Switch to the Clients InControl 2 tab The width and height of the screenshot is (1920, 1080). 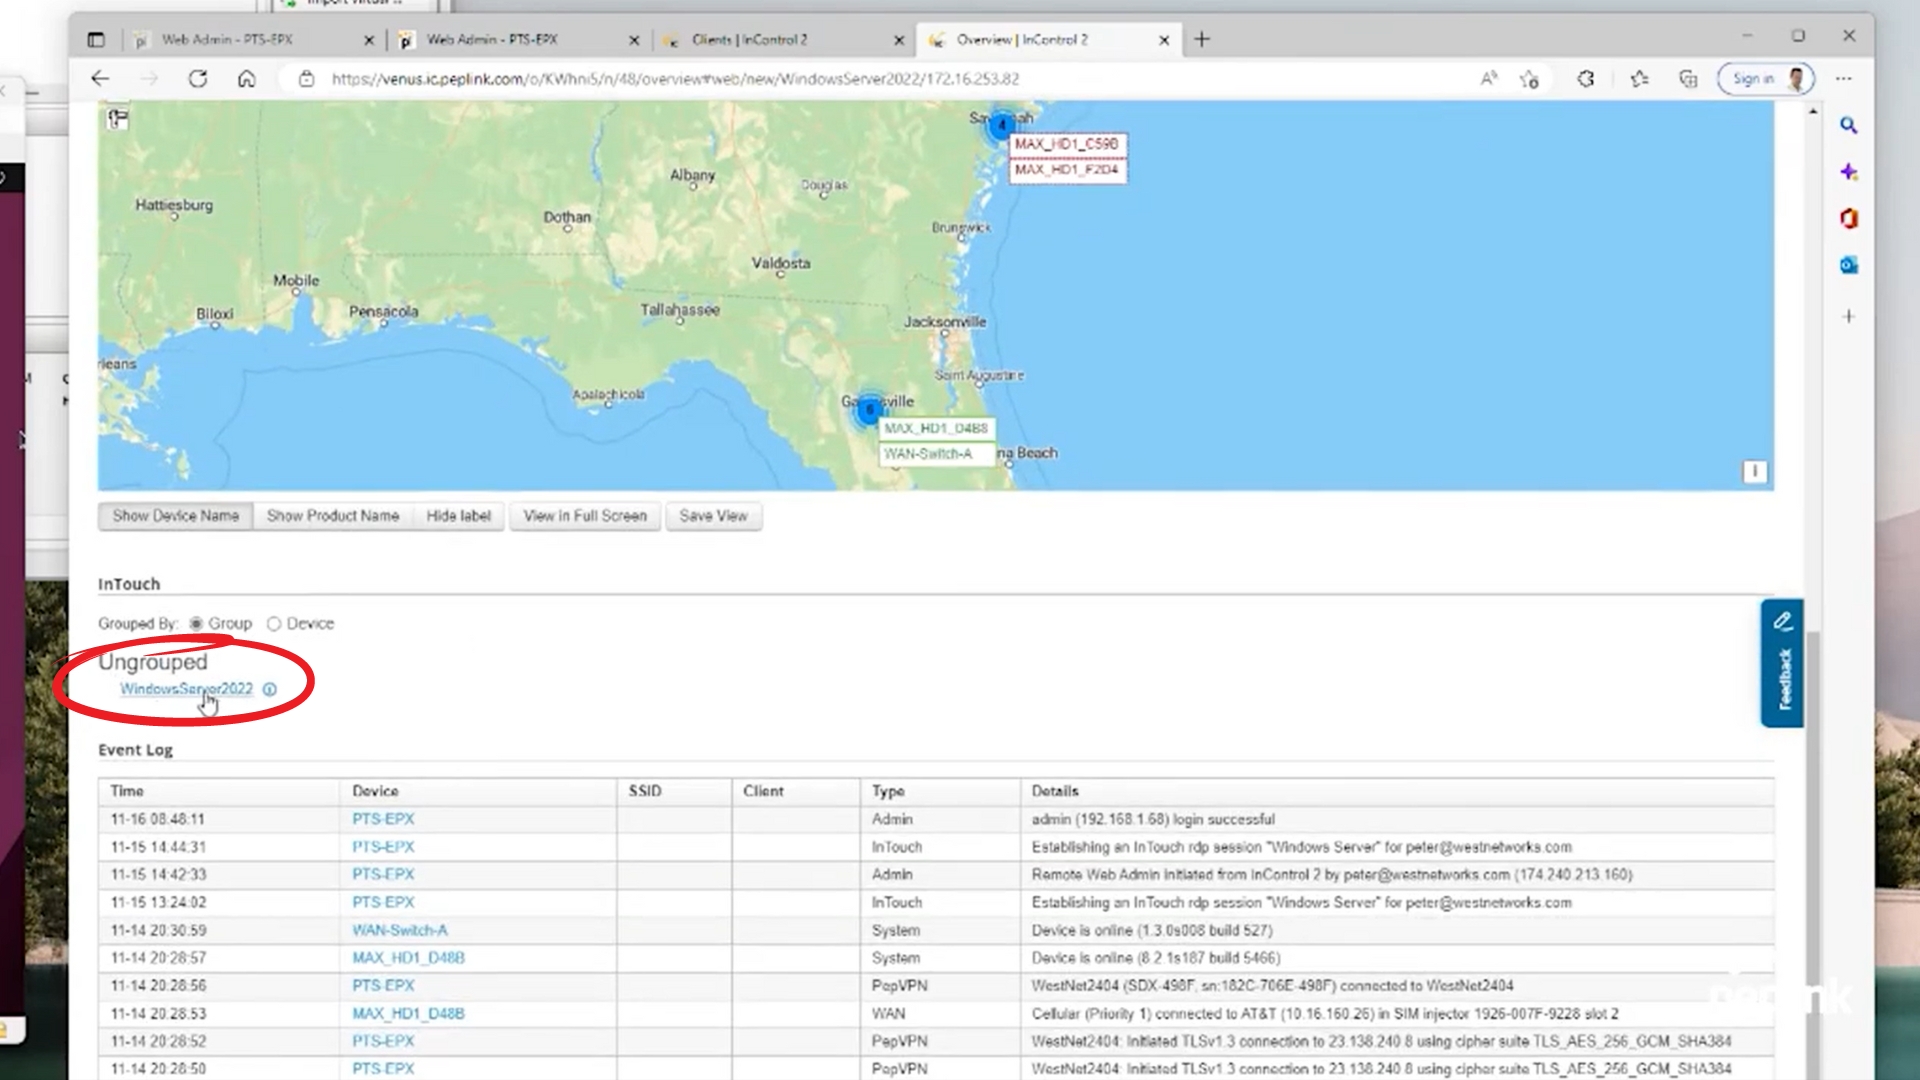tap(750, 40)
